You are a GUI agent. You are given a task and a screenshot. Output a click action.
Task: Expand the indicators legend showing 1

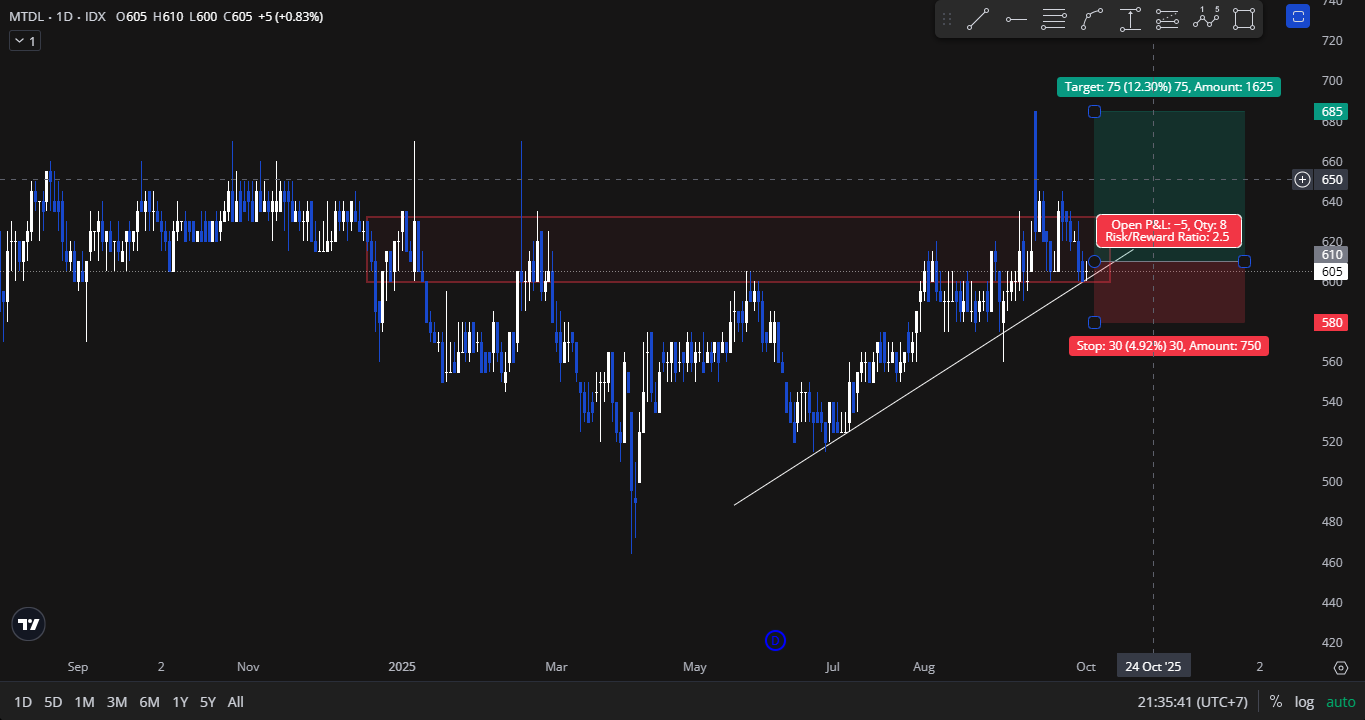coord(24,41)
